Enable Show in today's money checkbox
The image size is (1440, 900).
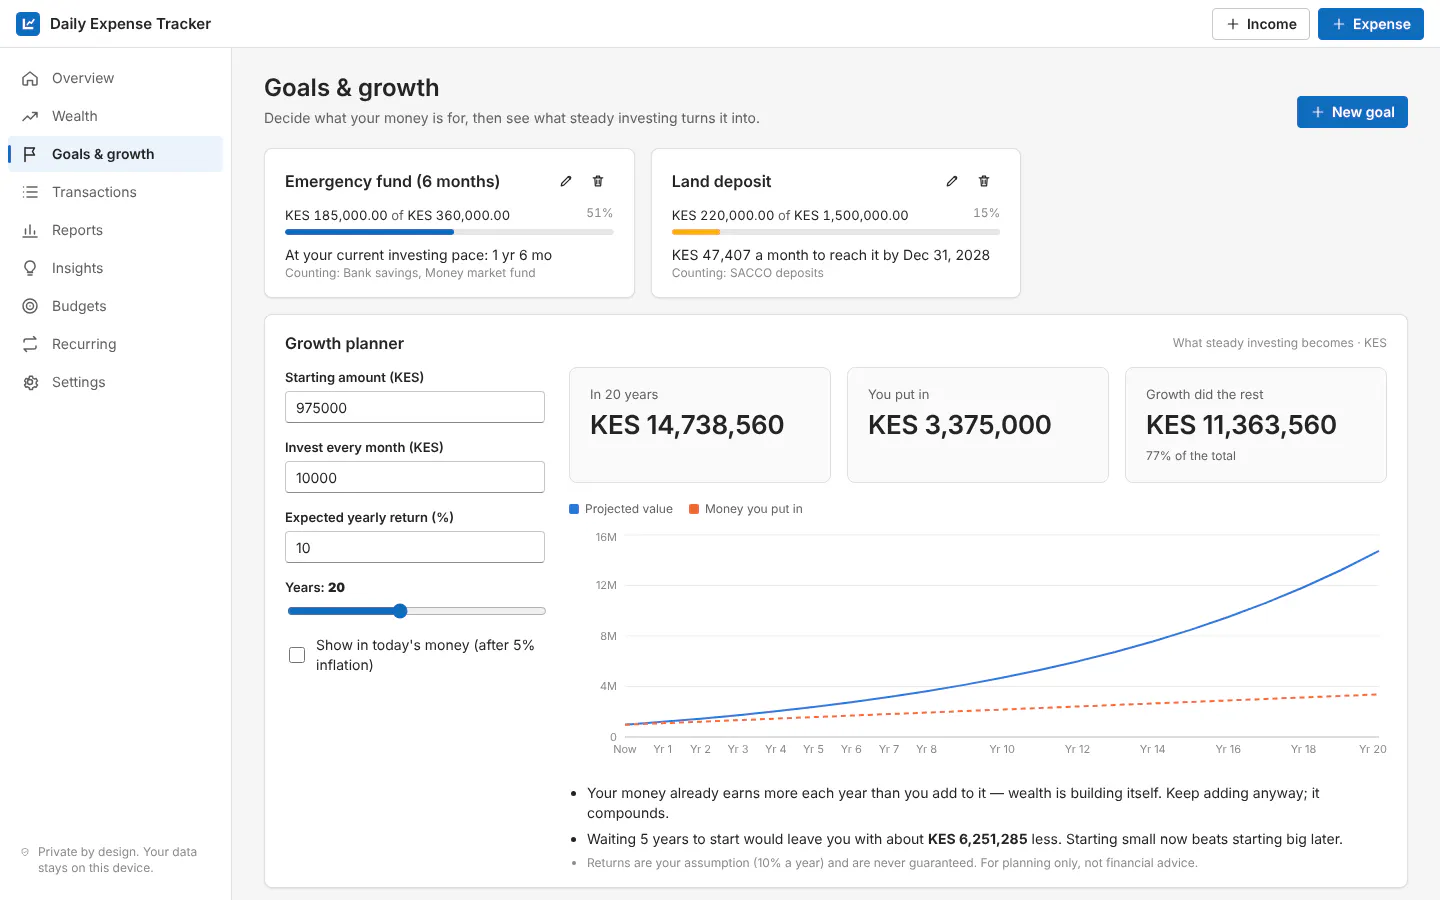[x=297, y=655]
